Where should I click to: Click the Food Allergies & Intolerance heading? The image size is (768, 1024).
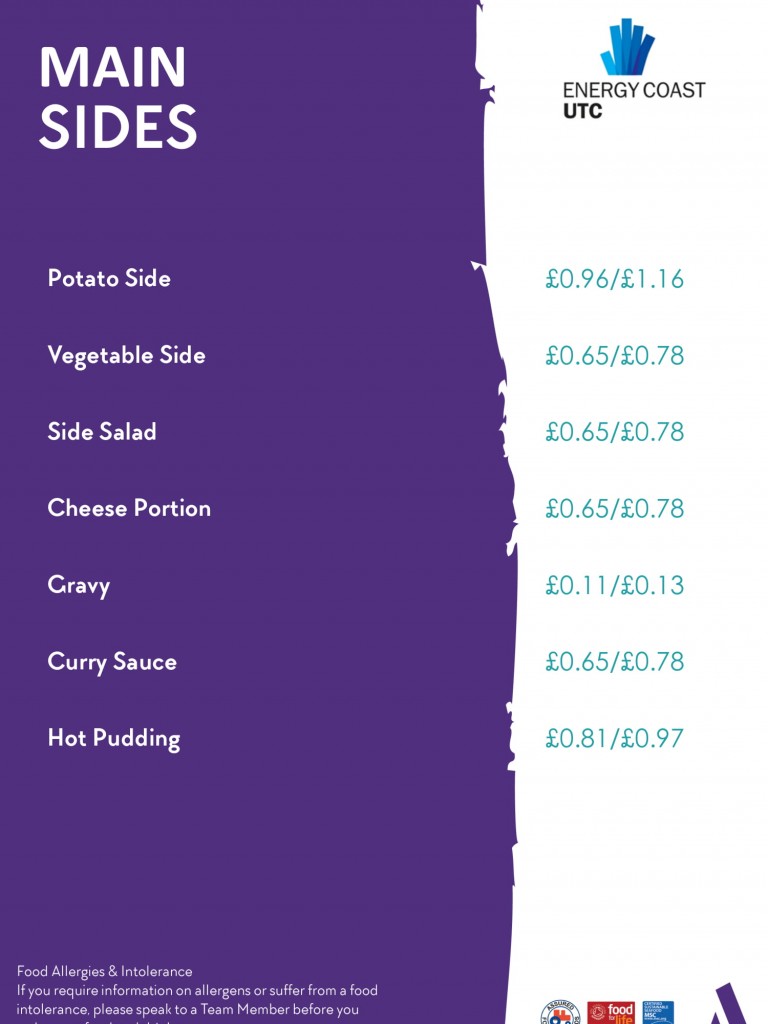(104, 971)
